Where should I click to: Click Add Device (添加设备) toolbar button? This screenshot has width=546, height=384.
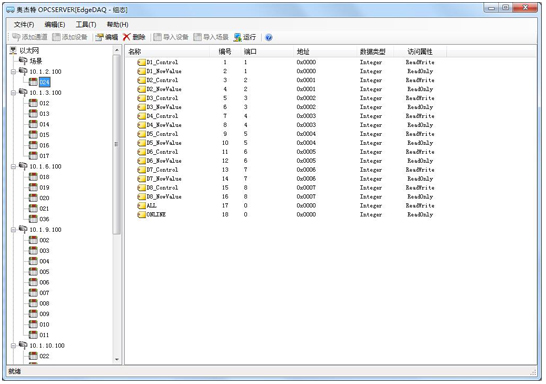(70, 37)
